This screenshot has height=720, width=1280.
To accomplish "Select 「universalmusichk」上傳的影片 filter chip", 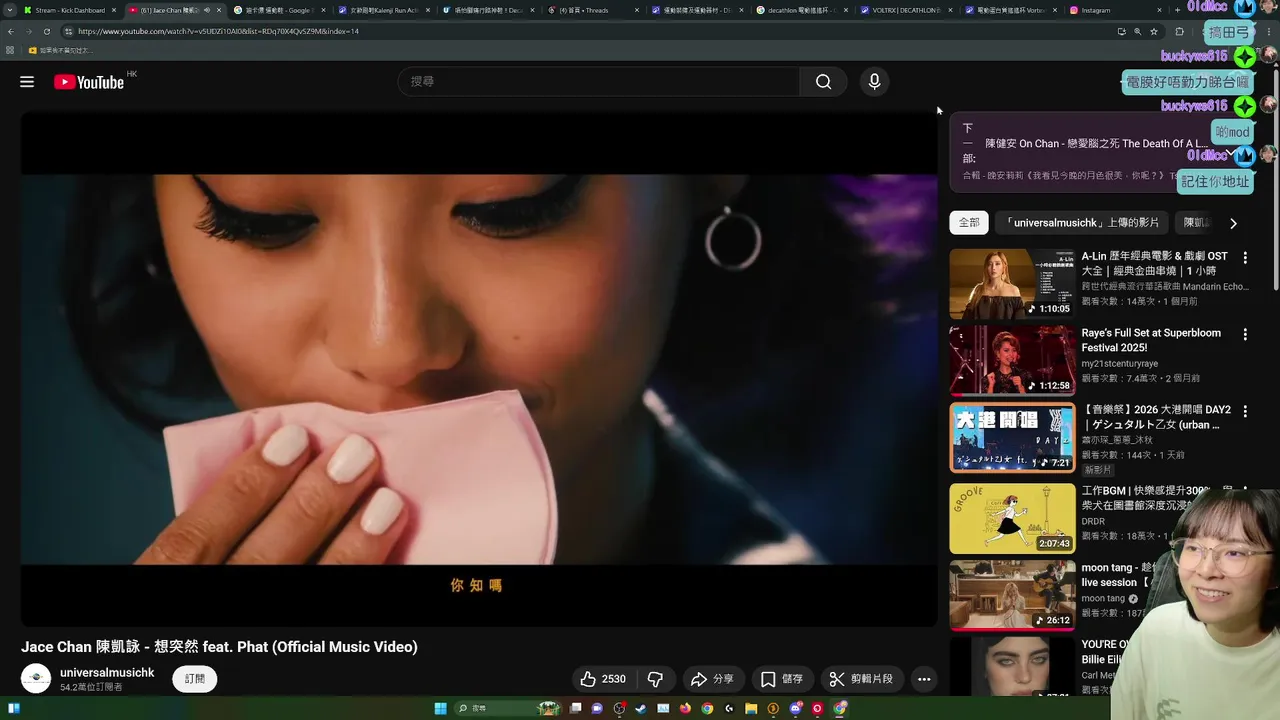I will coord(1081,223).
